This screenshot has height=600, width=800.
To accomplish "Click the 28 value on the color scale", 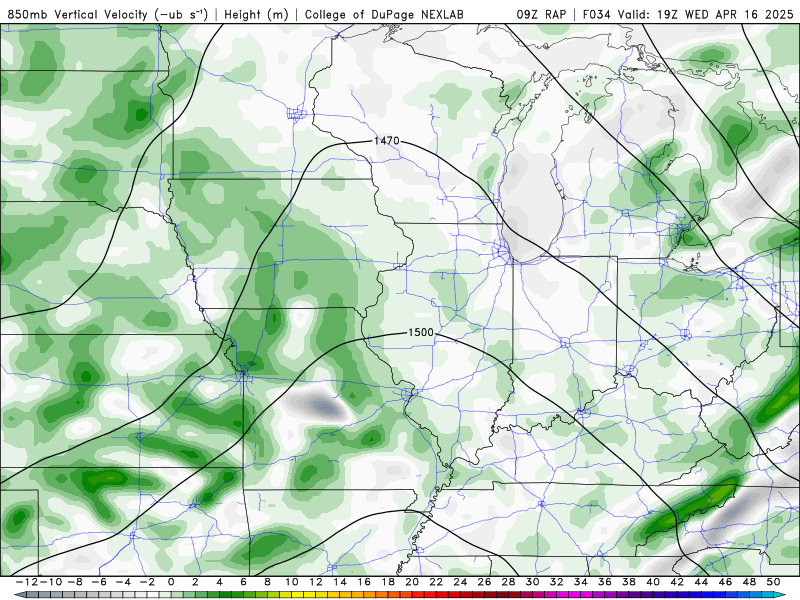I will 508,582.
